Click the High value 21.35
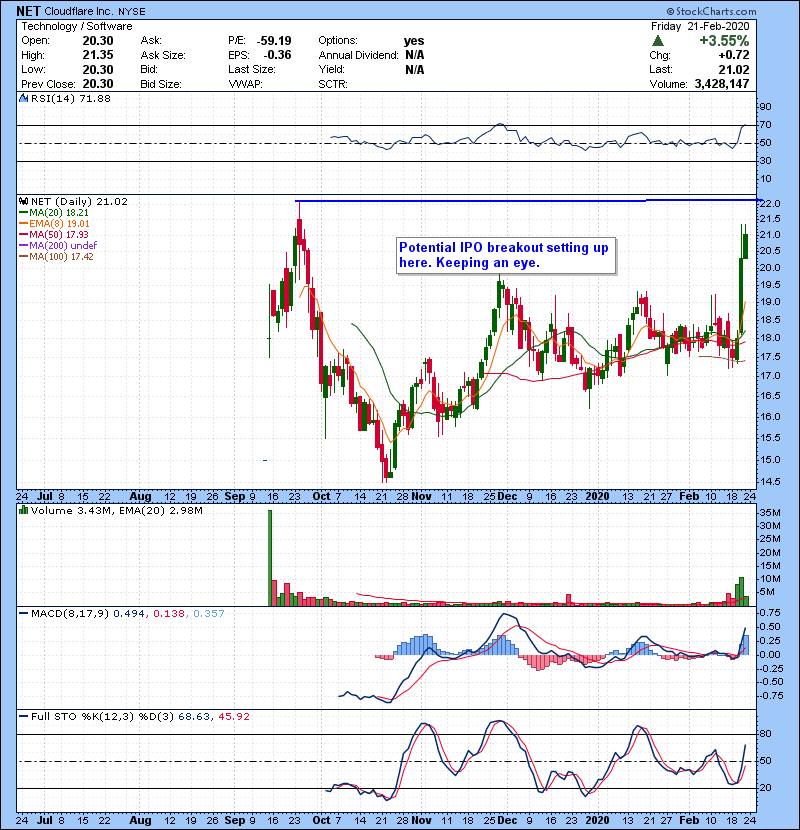The height and width of the screenshot is (830, 800). [x=98, y=55]
